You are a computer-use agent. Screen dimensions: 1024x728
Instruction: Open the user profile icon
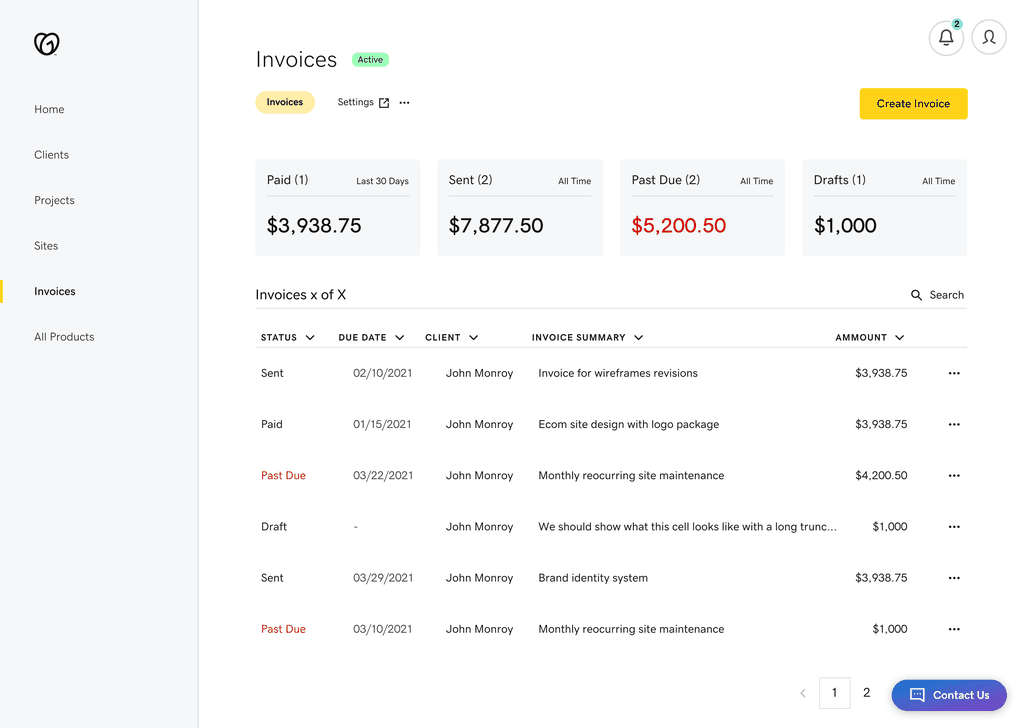coord(989,38)
